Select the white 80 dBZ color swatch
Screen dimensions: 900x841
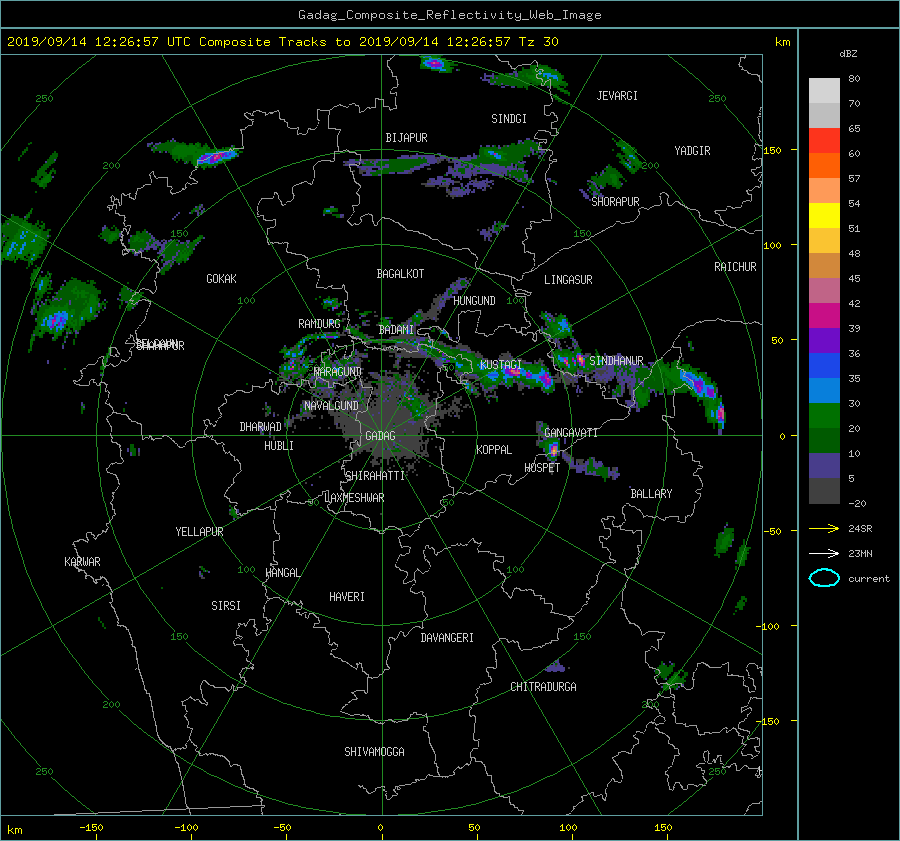coord(824,90)
